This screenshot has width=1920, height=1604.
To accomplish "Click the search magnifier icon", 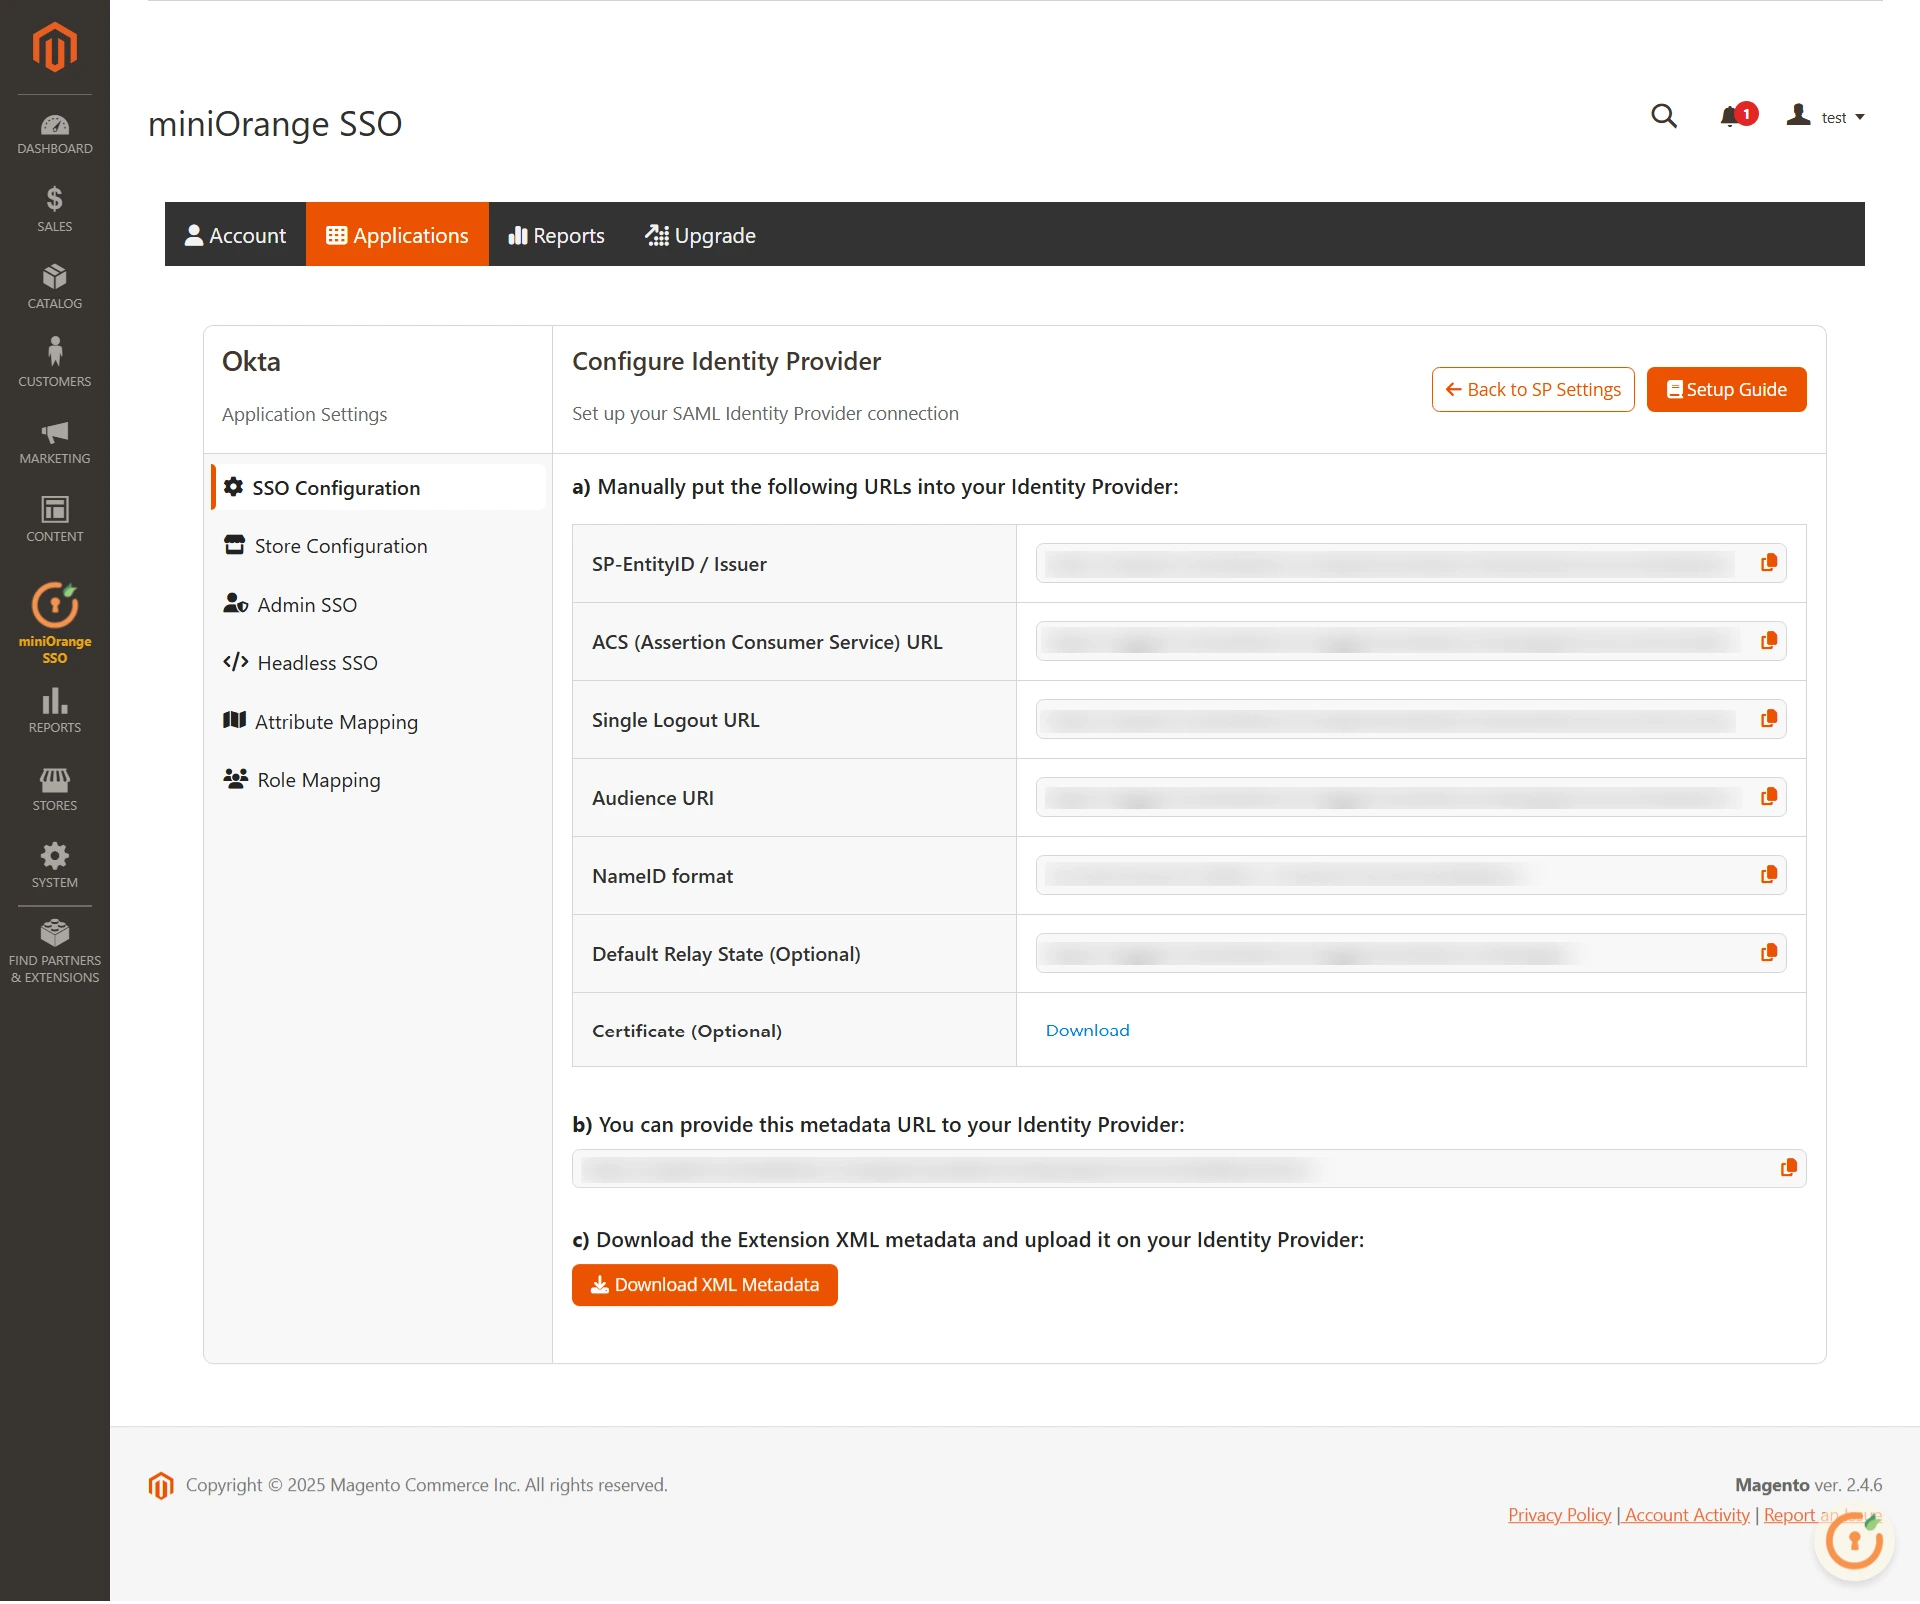I will coord(1663,116).
